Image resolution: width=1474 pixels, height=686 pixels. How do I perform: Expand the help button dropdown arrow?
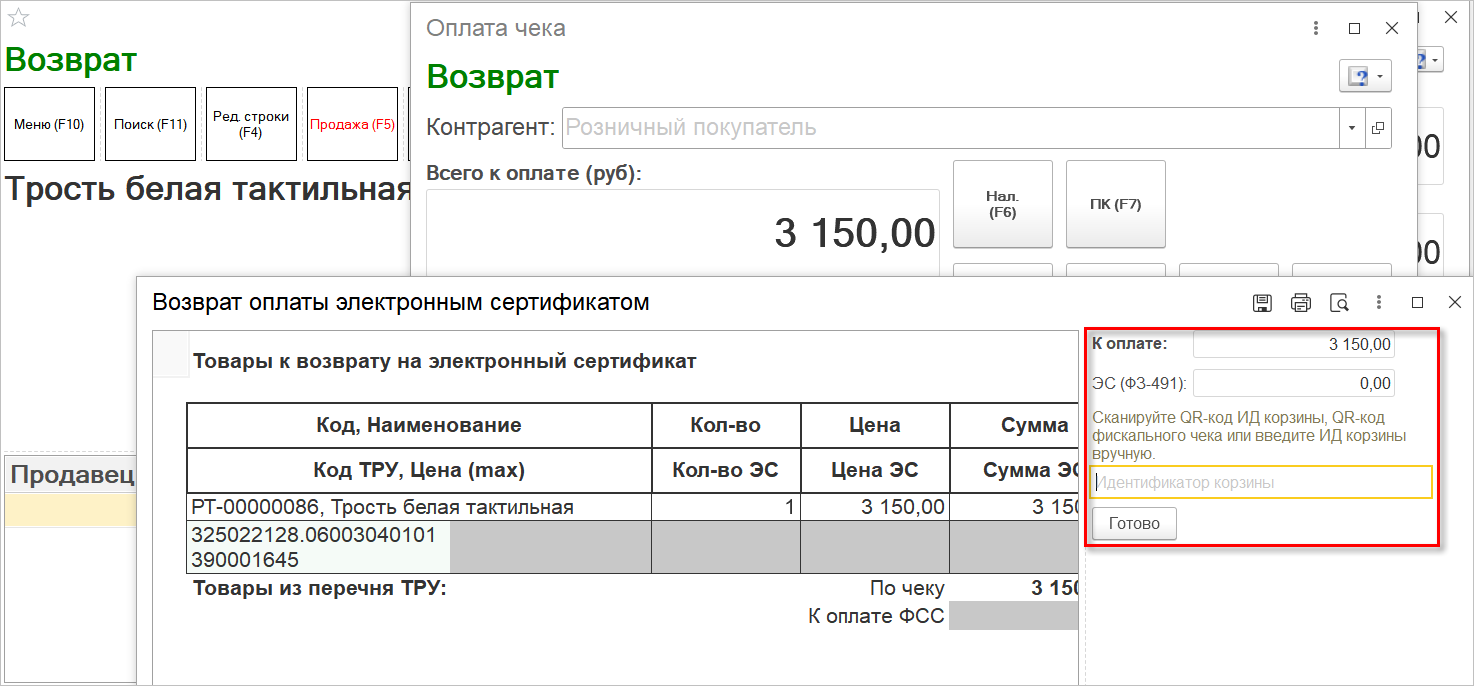click(1379, 77)
